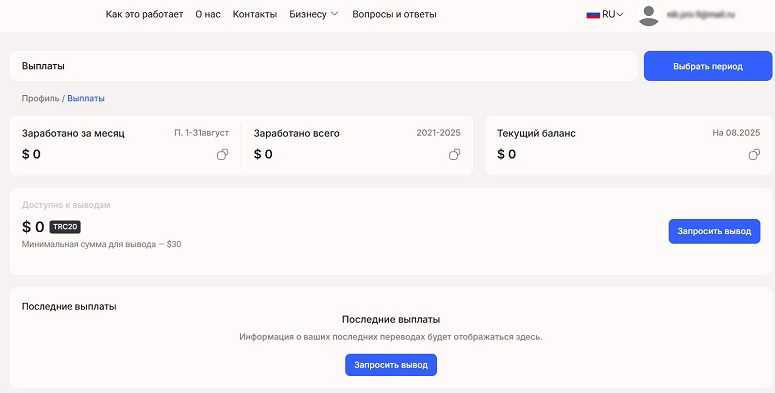Click the info text about последних переводах

click(x=391, y=337)
